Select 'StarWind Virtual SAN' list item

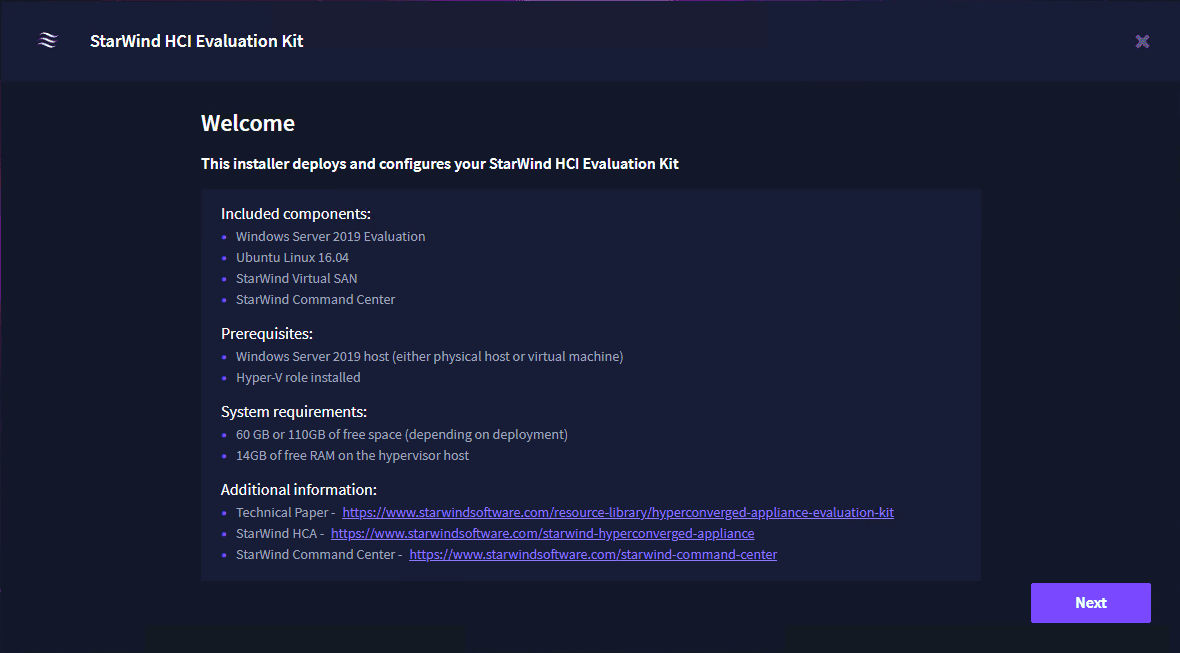click(297, 278)
